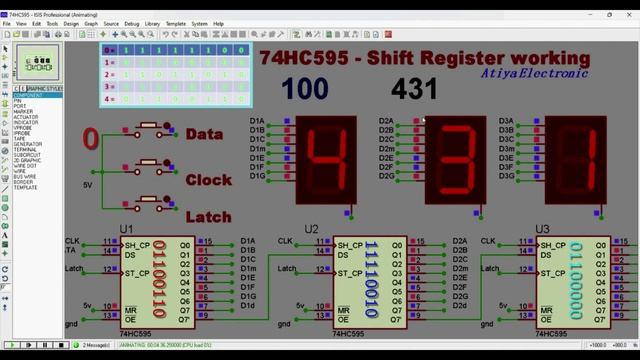Rotate anti-clockwise using the left sidebar icon
Image resolution: width=640 pixels, height=360 pixels.
click(x=5, y=279)
